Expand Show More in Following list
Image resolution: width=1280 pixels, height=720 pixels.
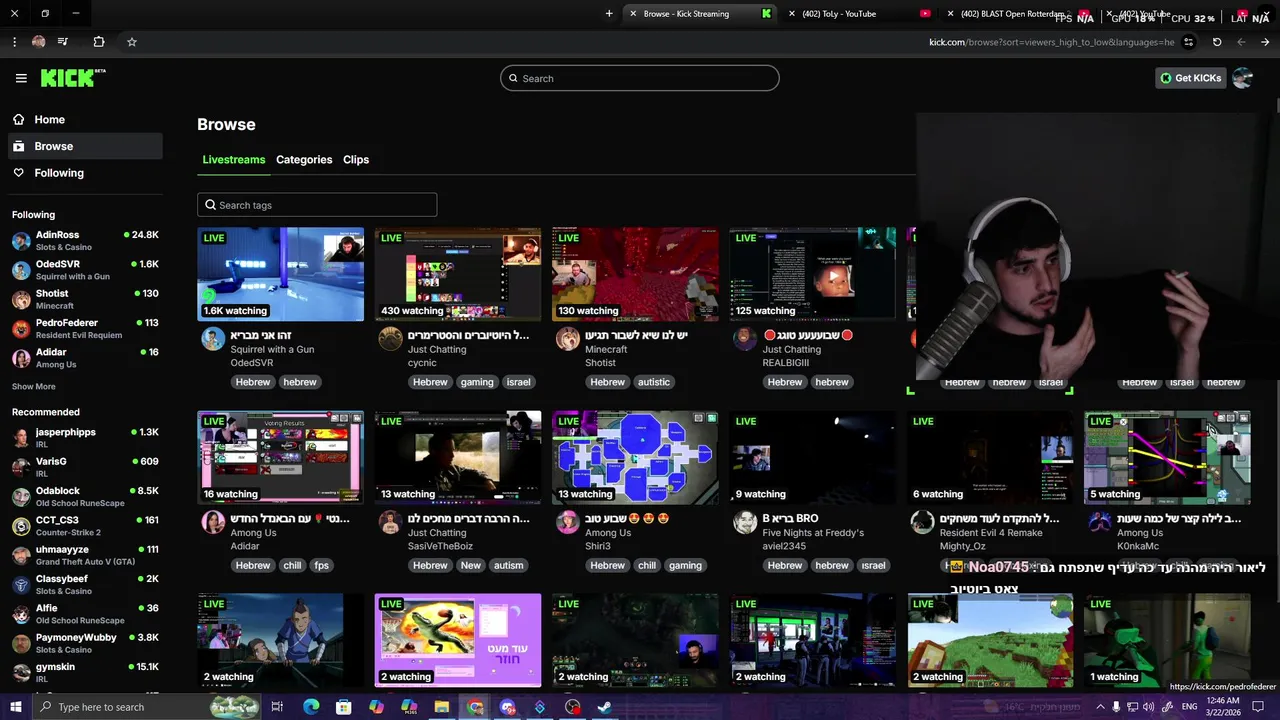(x=34, y=386)
